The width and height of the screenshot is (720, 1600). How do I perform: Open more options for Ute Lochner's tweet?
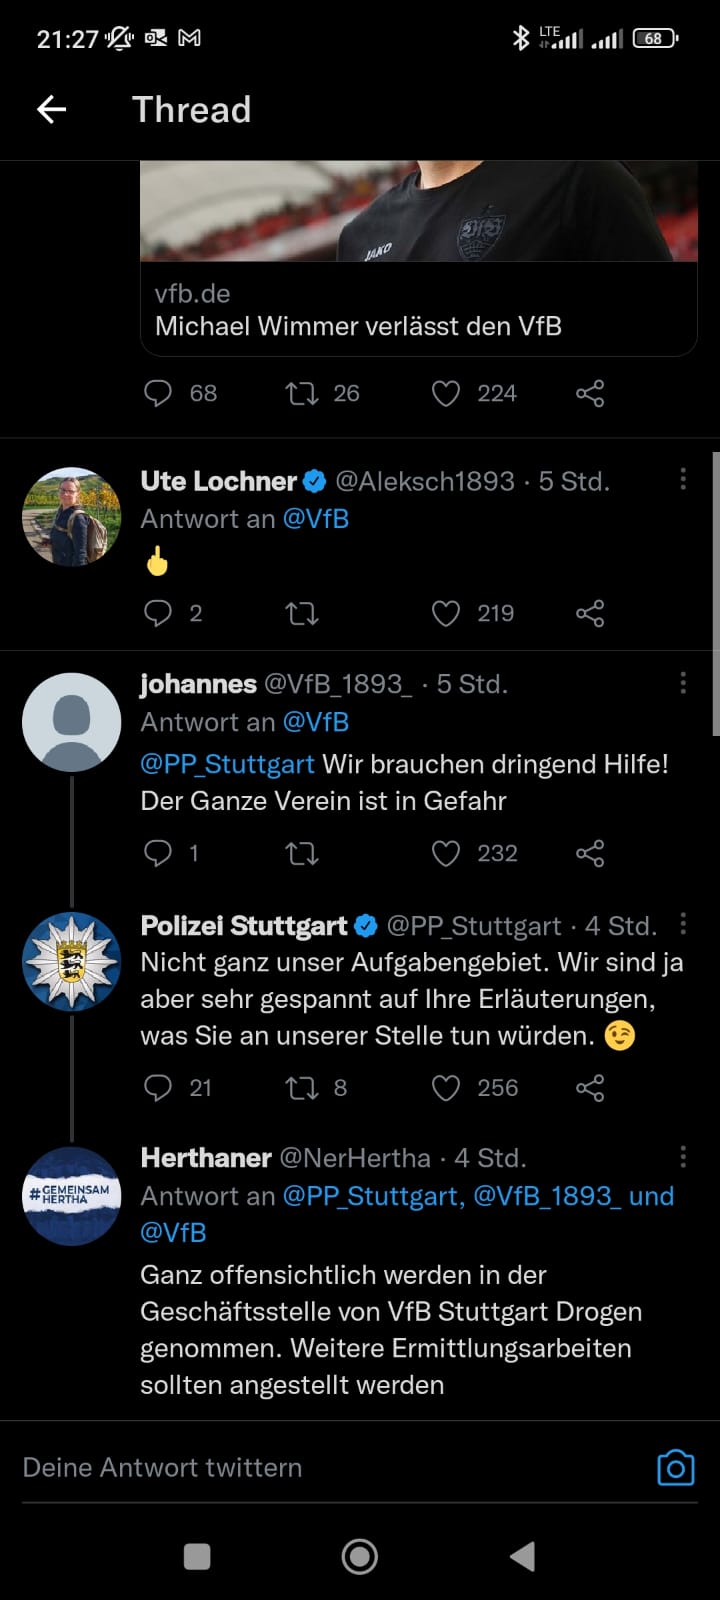(683, 480)
